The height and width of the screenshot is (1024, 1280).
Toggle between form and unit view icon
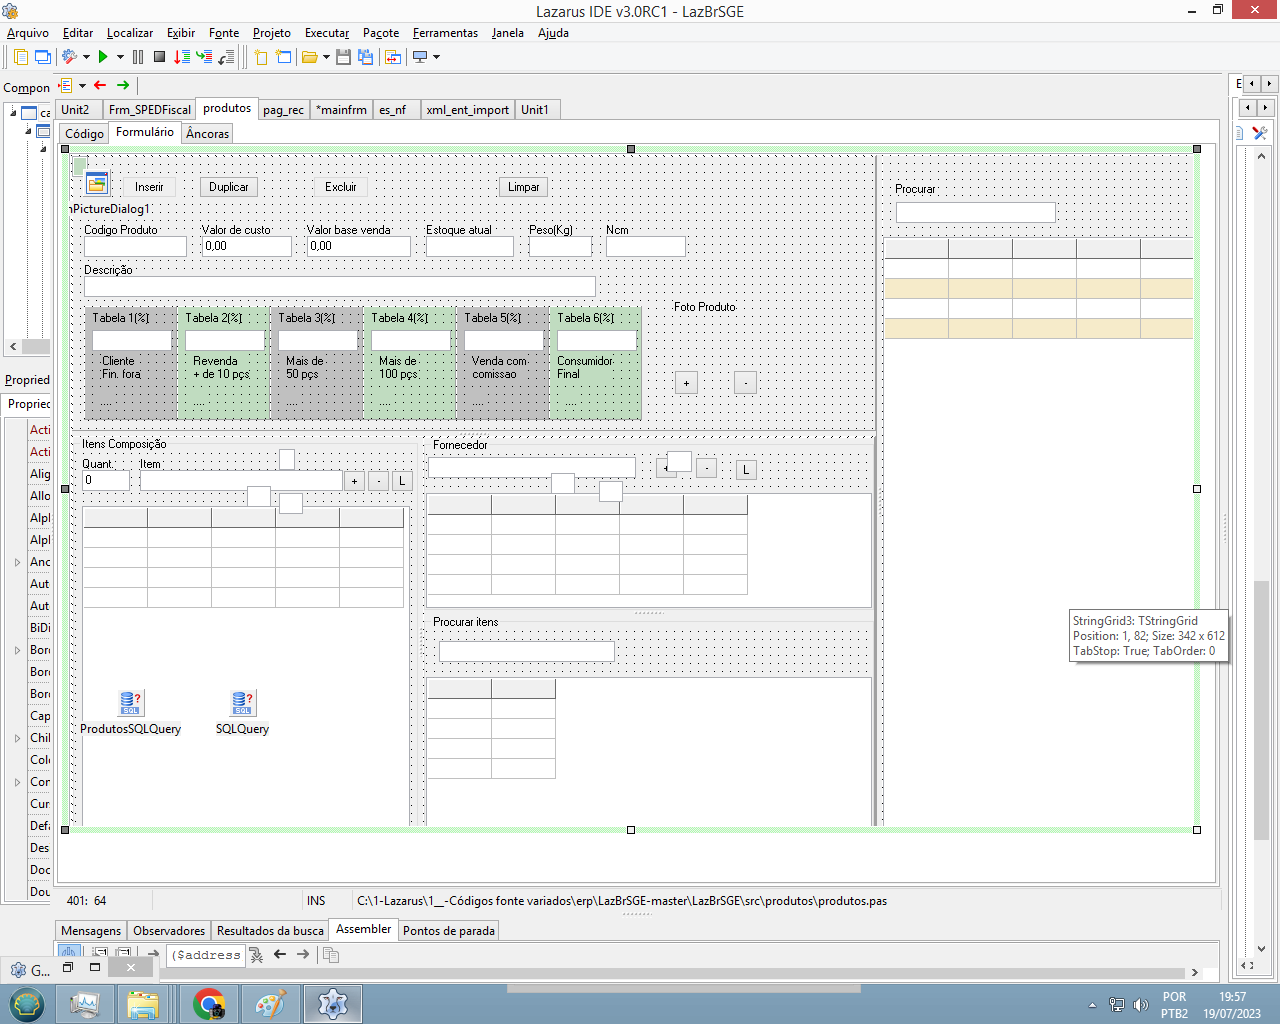(393, 57)
